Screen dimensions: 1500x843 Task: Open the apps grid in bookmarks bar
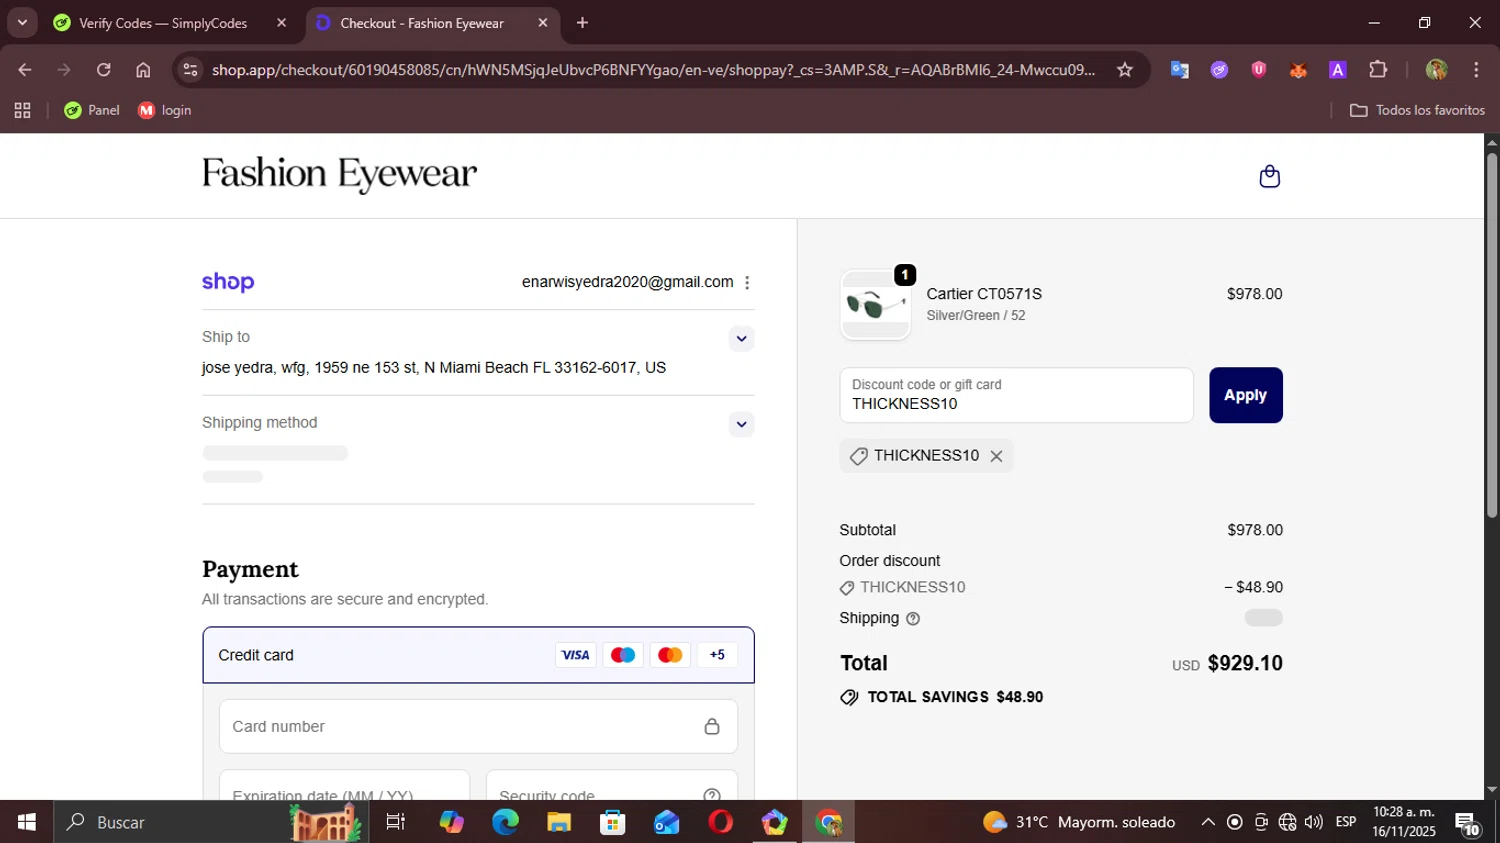click(x=22, y=110)
